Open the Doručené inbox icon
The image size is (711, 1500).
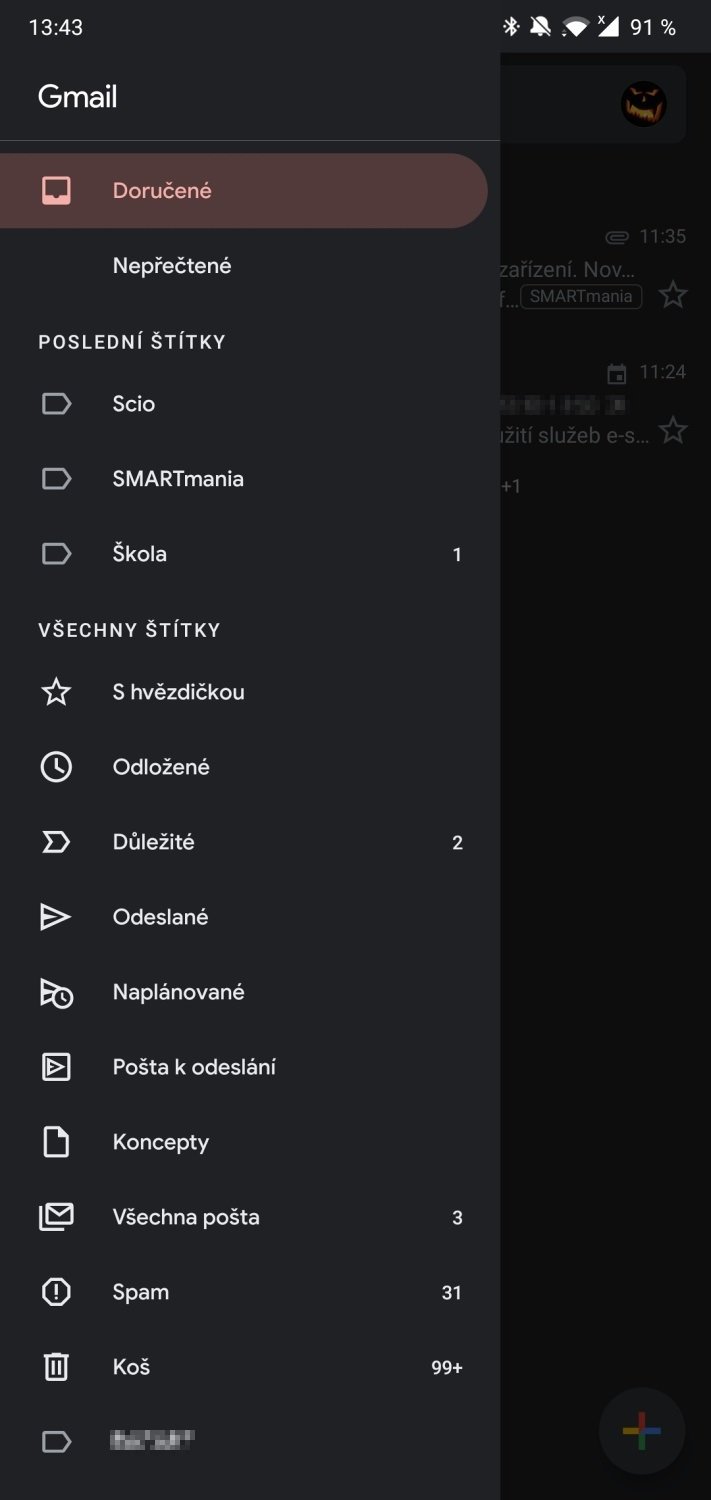56,190
